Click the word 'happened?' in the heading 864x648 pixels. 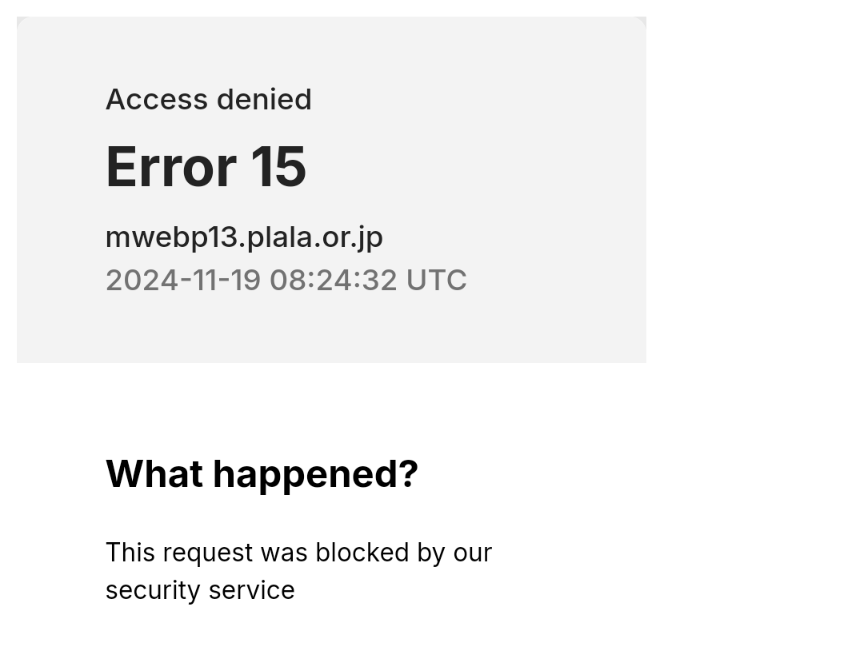316,475
